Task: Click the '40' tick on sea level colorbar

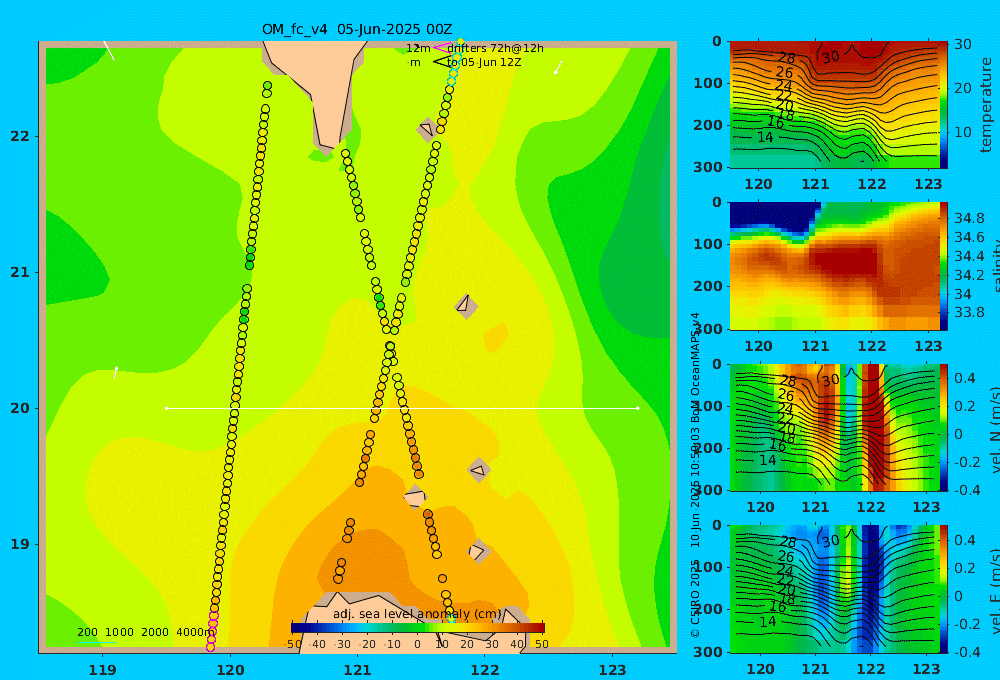Action: tap(517, 644)
